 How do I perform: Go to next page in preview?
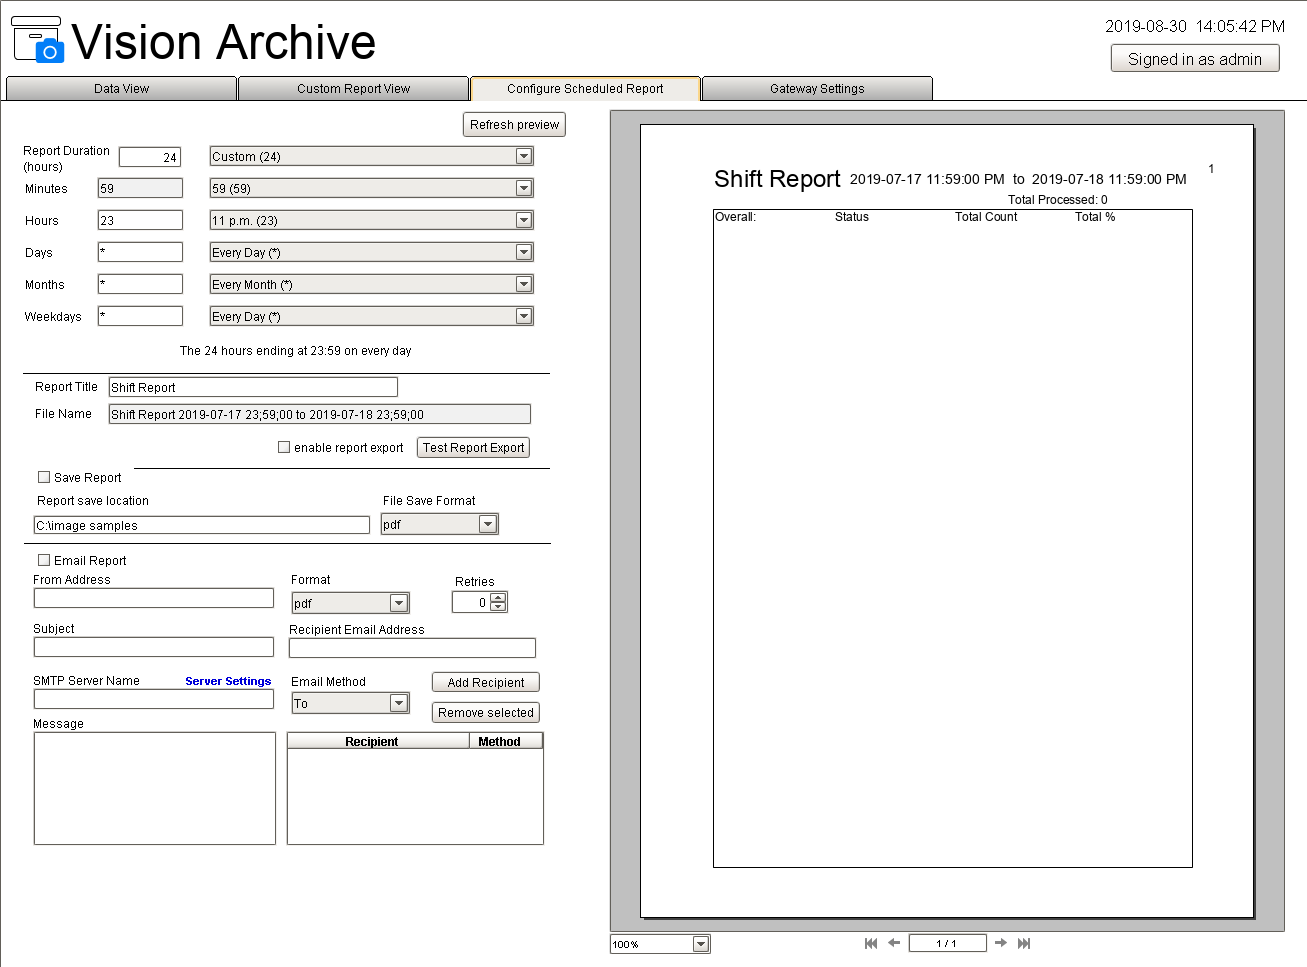1000,943
